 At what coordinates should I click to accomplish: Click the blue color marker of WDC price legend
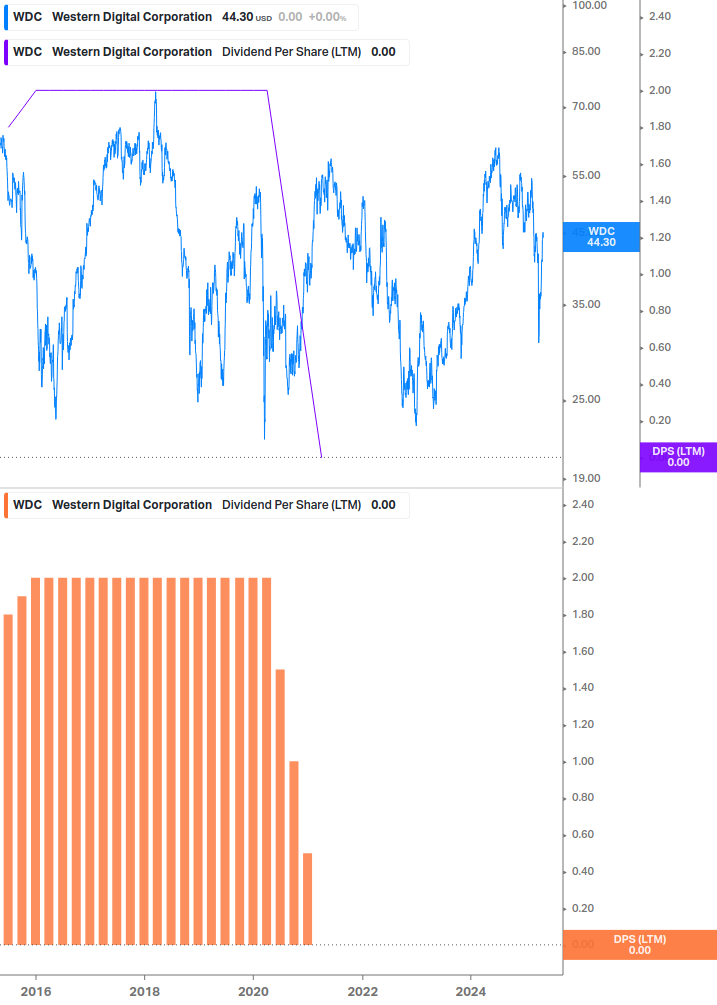point(6,17)
